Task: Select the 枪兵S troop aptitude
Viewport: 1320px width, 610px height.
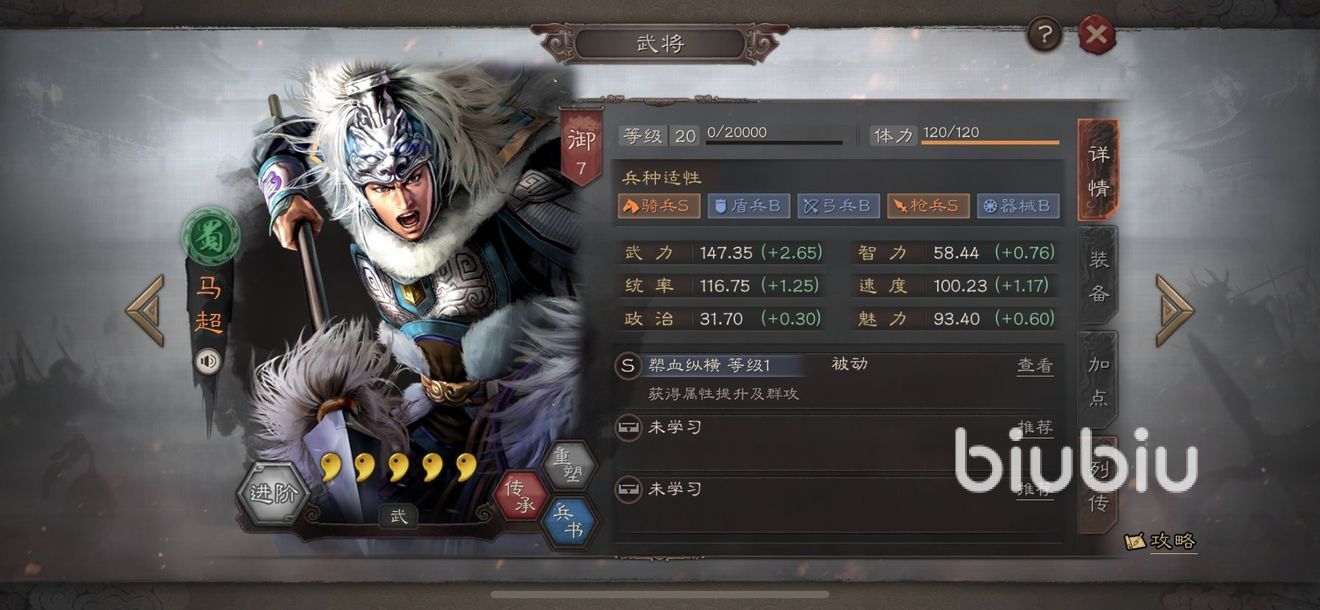Action: click(927, 206)
